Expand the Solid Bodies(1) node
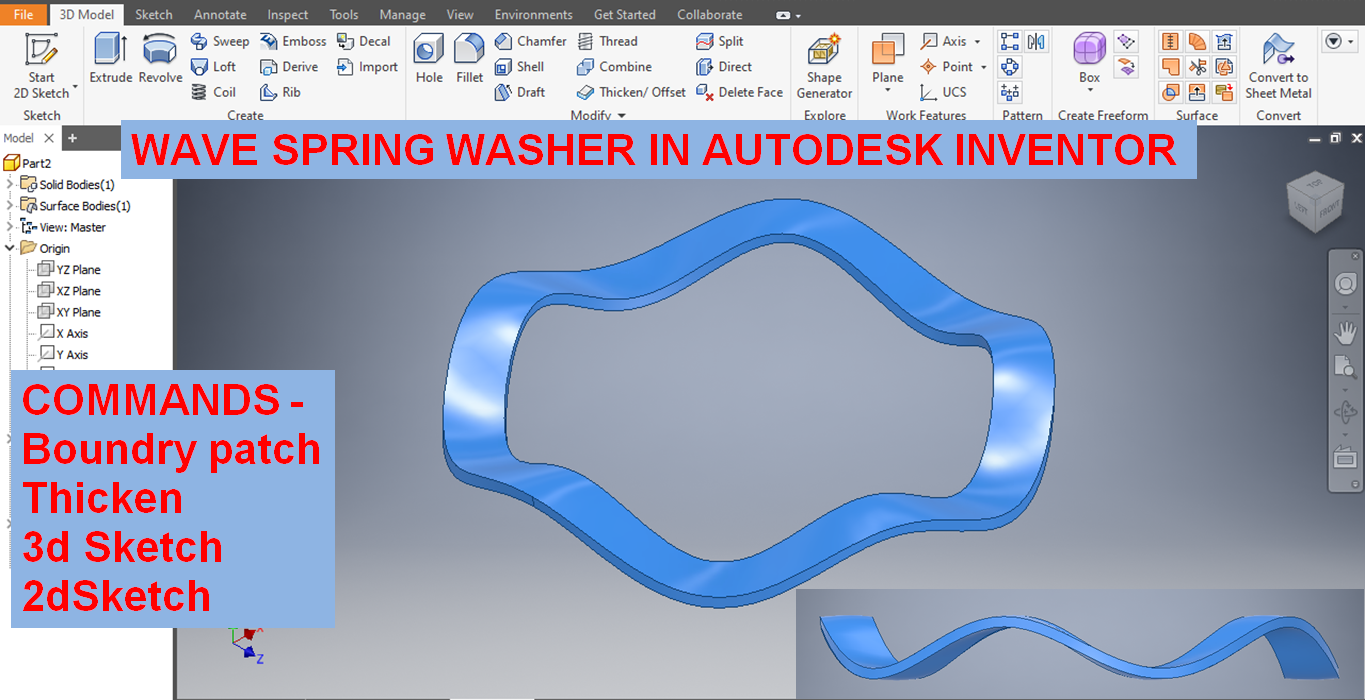The width and height of the screenshot is (1365, 700). click(10, 184)
